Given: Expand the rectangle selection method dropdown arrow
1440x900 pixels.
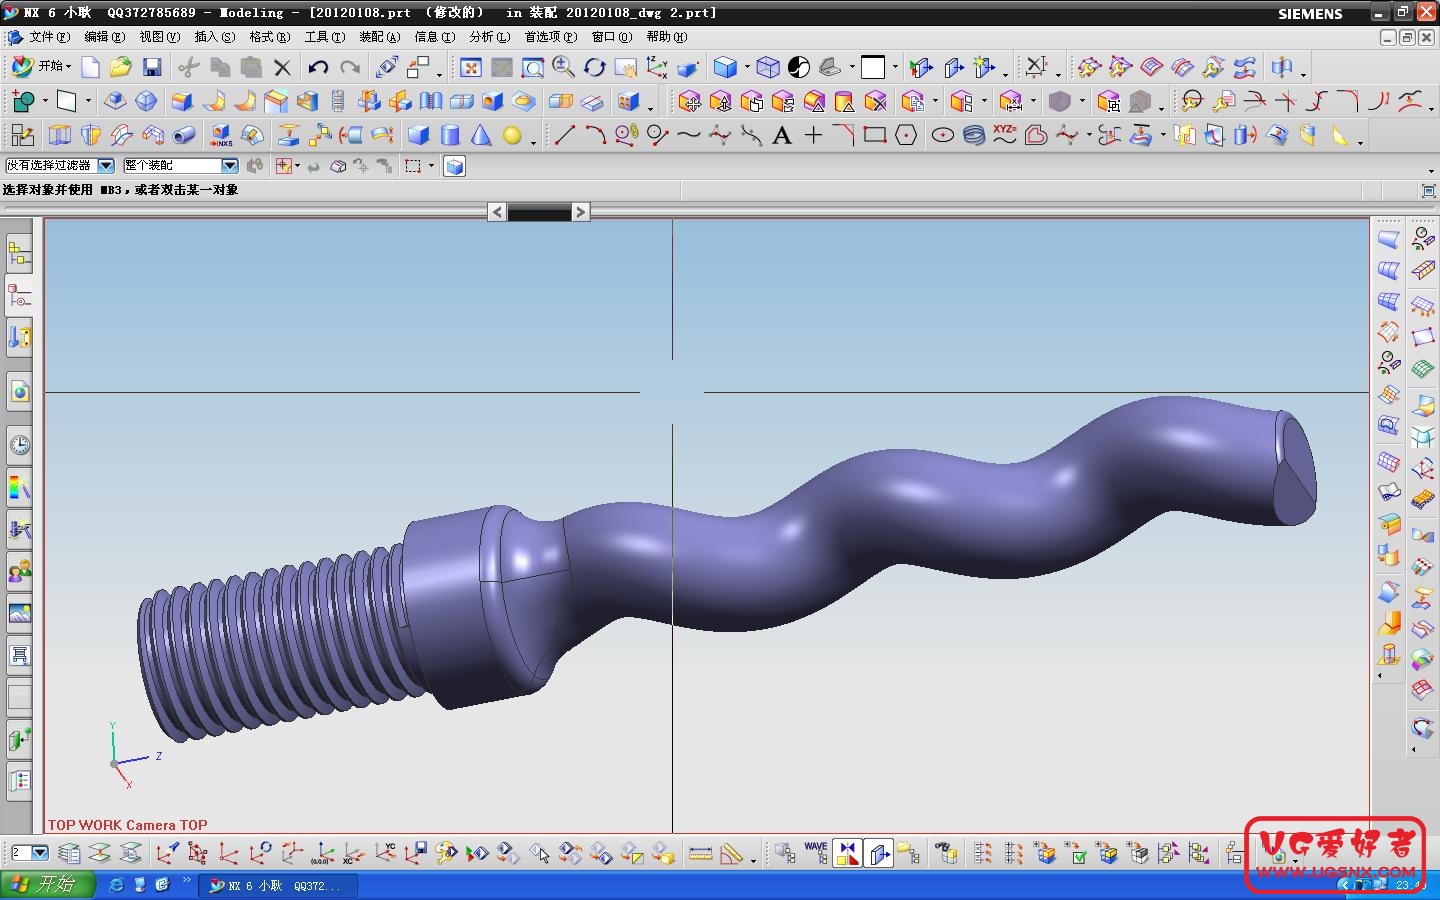Looking at the screenshot, I should (431, 166).
